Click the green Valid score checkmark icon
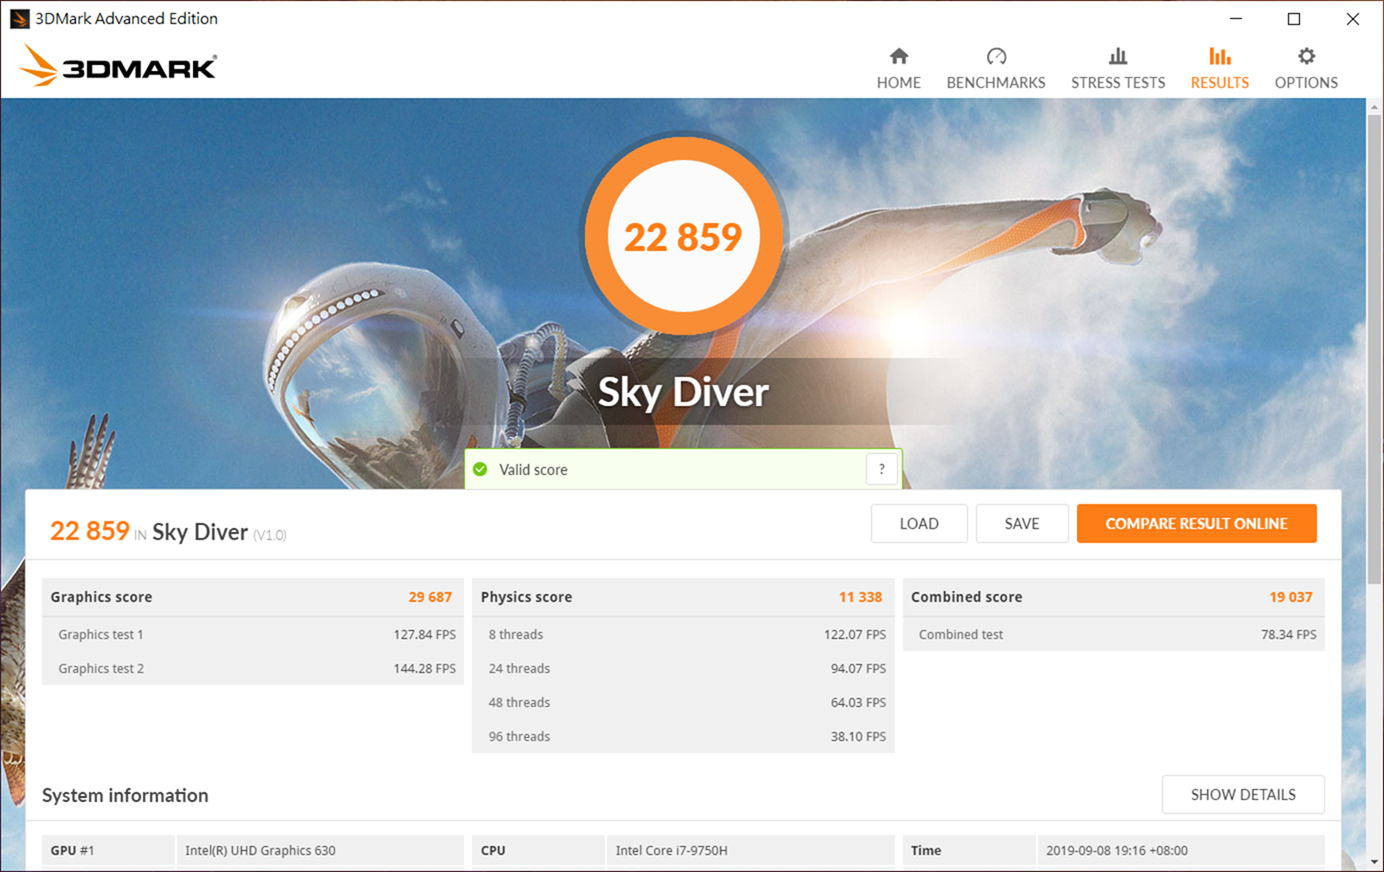1384x872 pixels. (480, 469)
